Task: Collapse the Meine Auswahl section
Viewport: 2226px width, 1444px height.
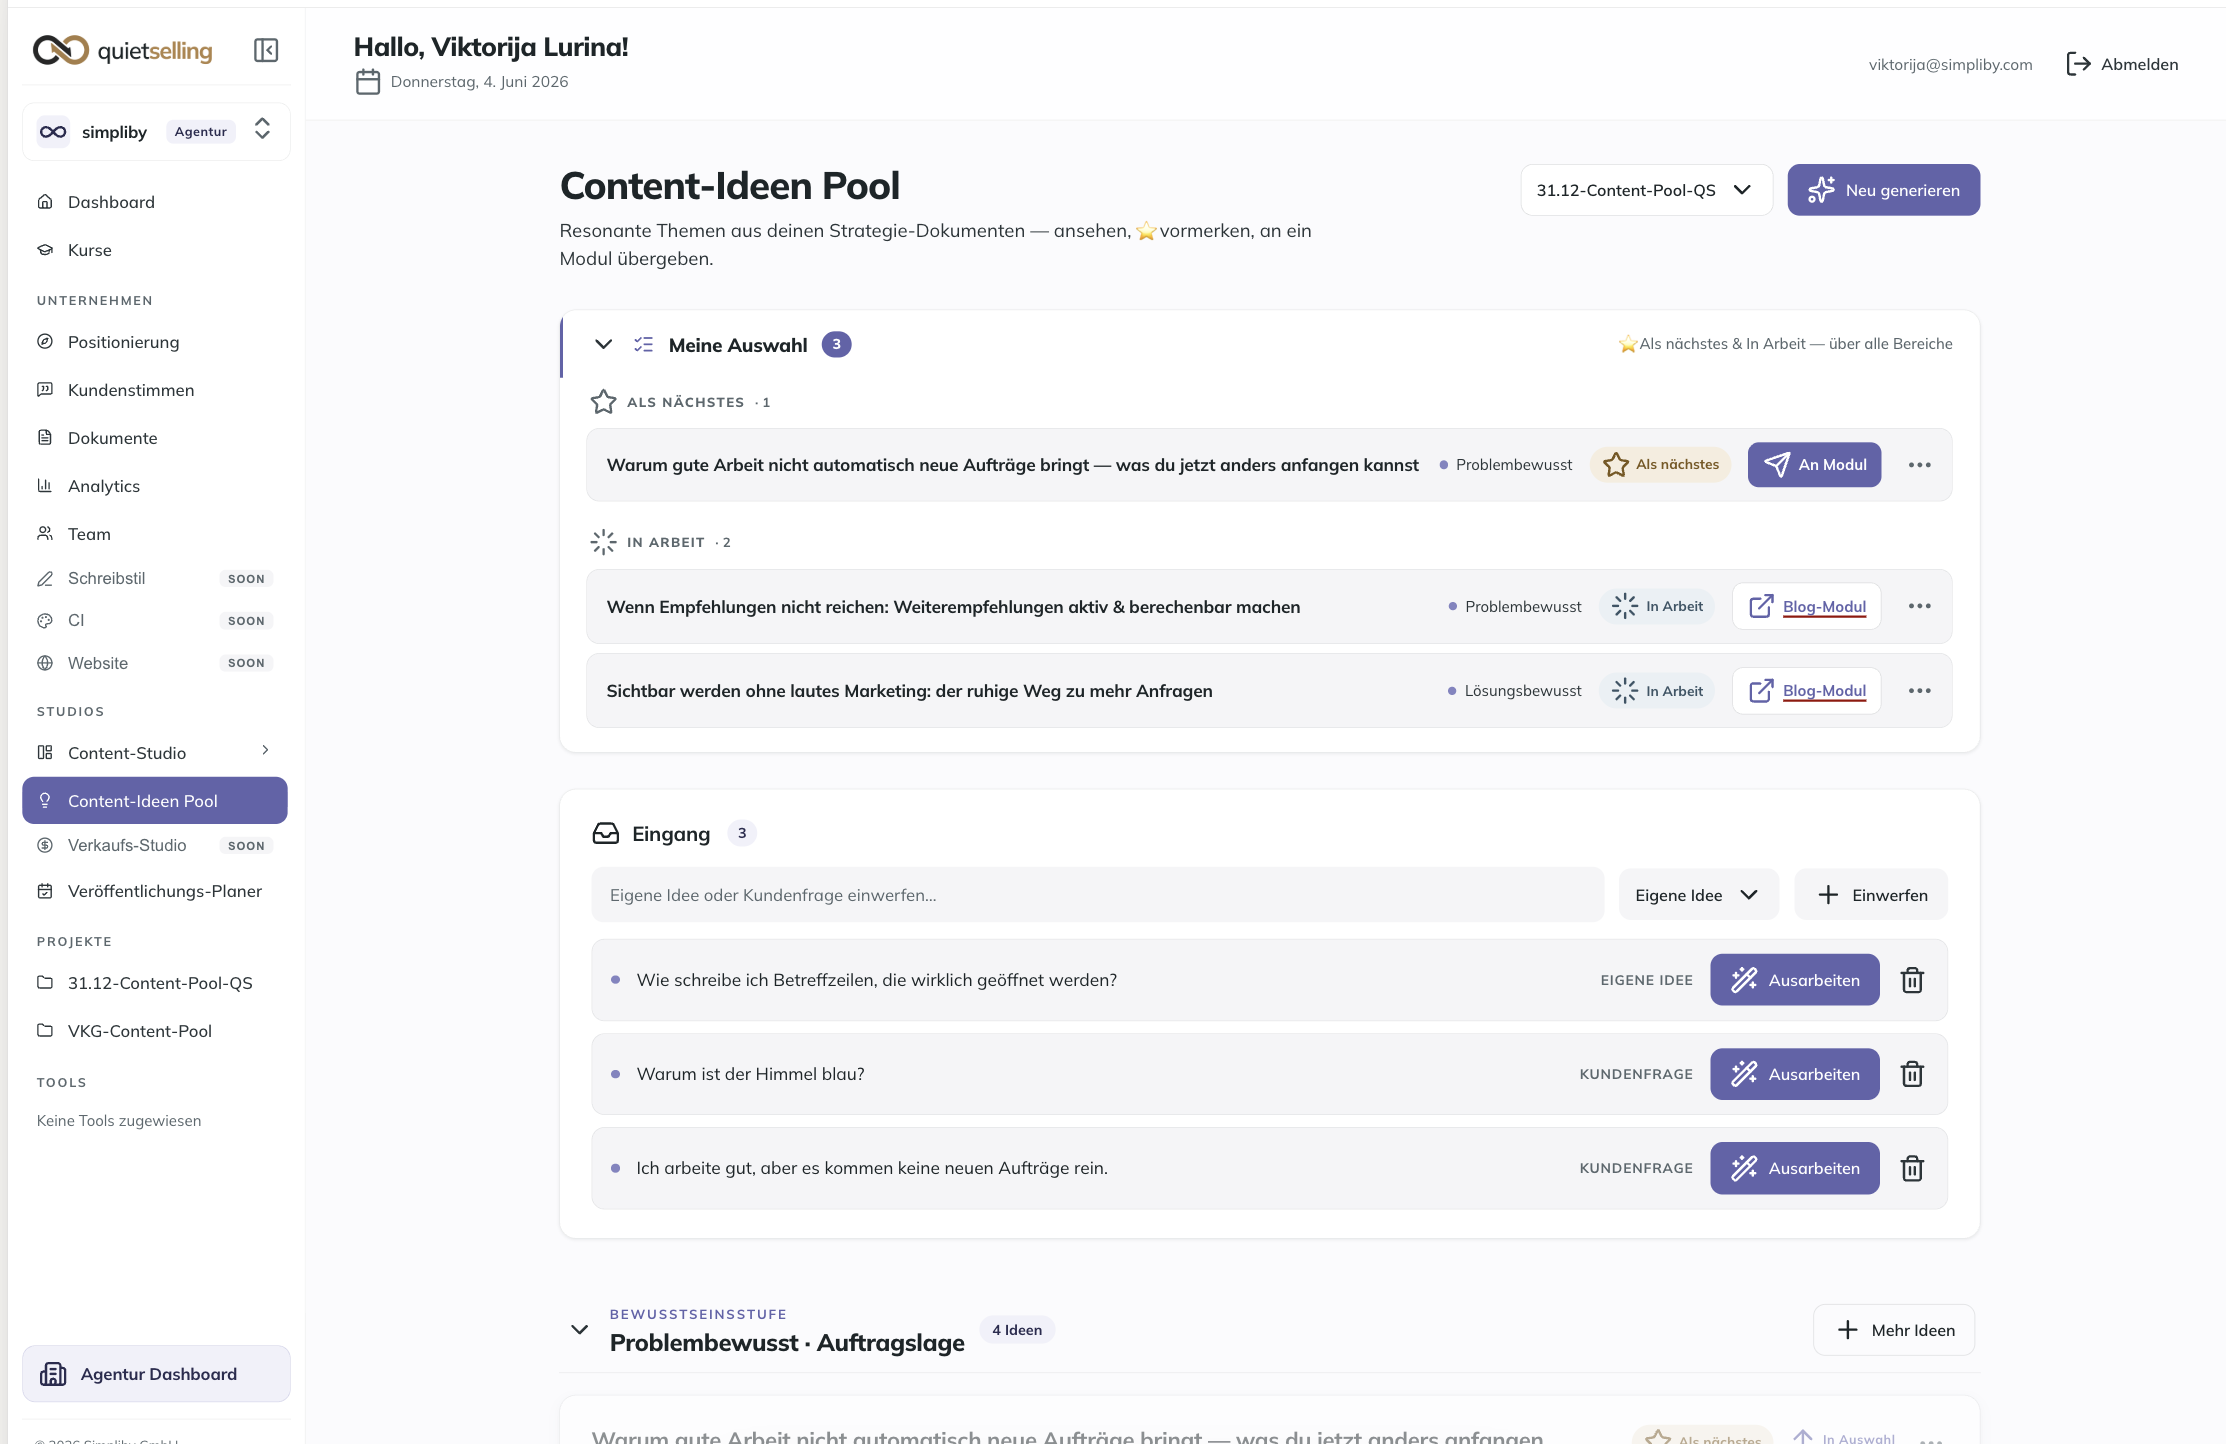Action: coord(603,344)
